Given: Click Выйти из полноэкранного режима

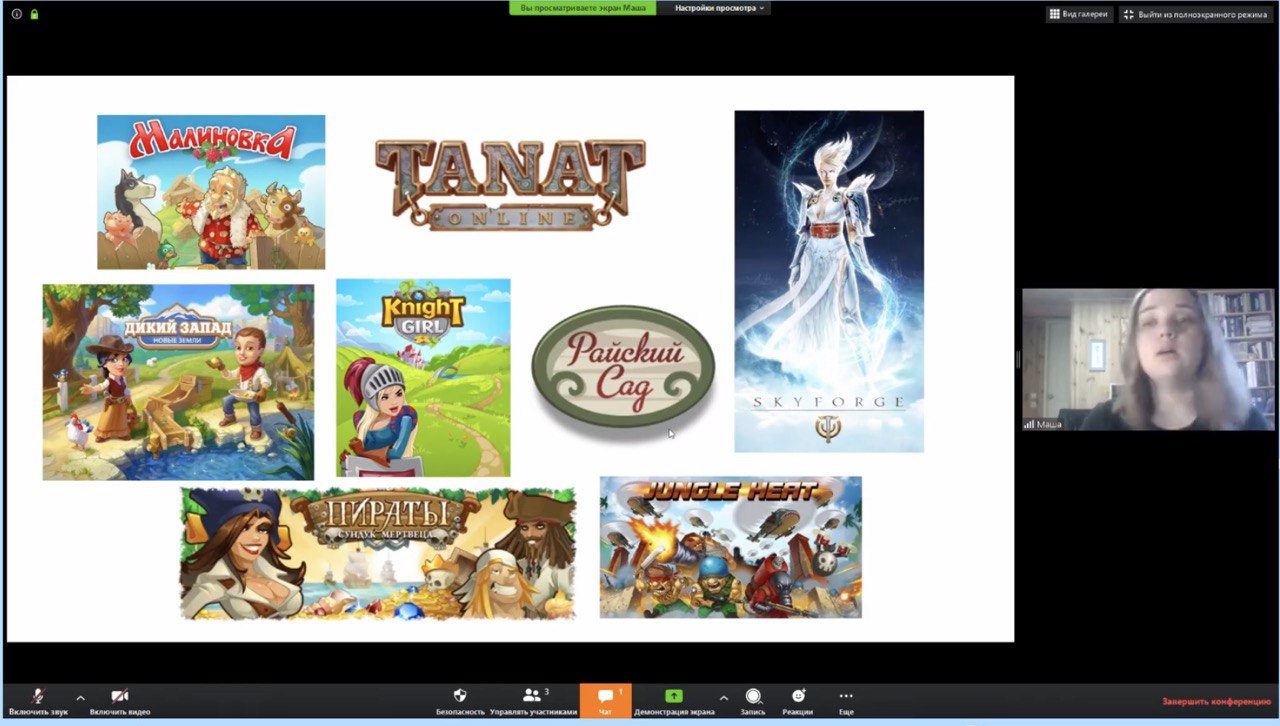Looking at the screenshot, I should pyautogui.click(x=1195, y=14).
